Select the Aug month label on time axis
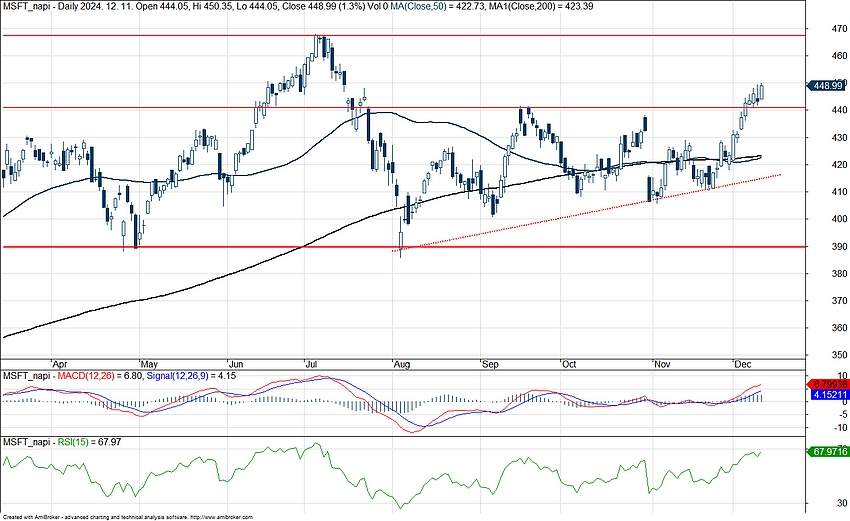Viewport: 850px width, 521px height. [x=402, y=364]
